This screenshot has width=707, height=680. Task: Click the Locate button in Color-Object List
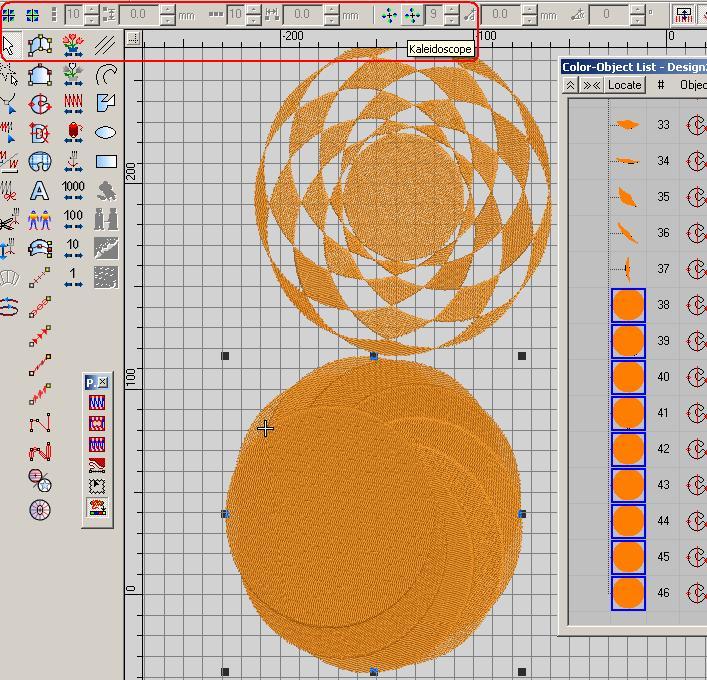pos(624,85)
